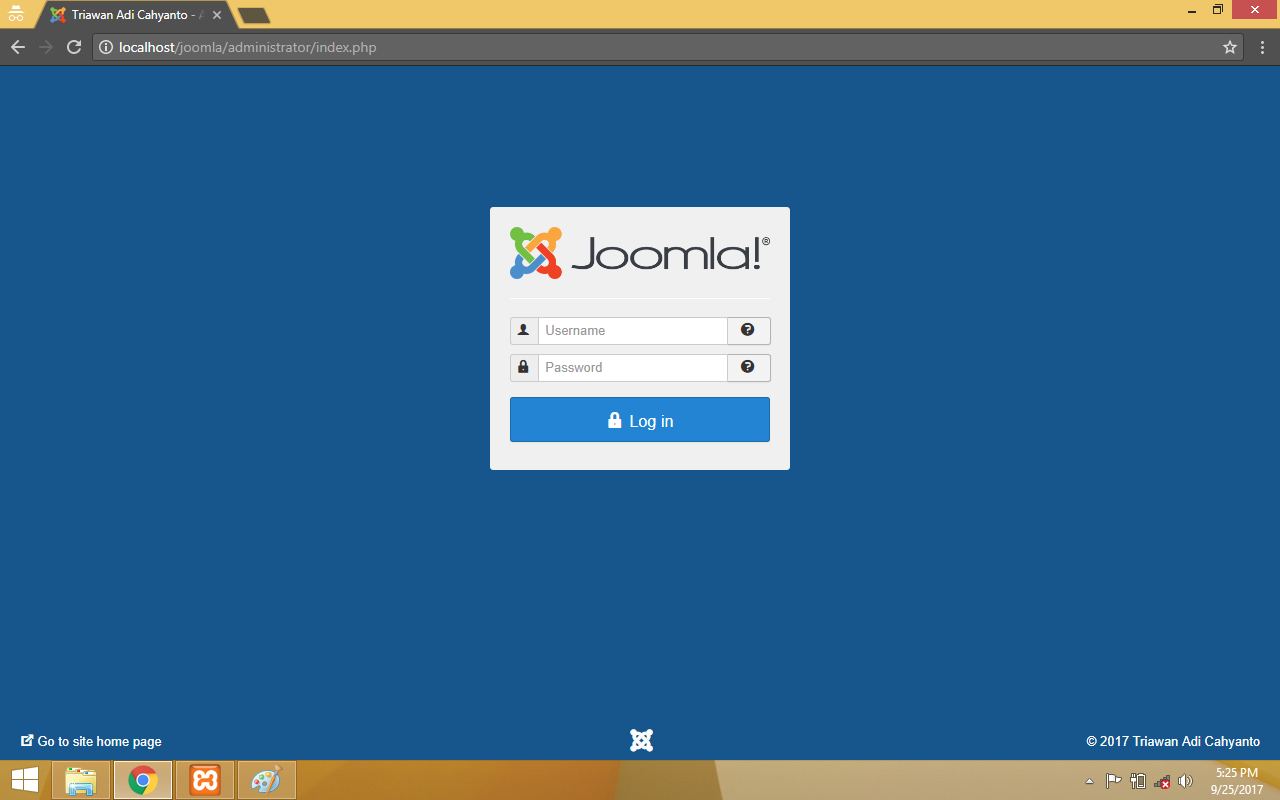Open XAMPP from the taskbar
The width and height of the screenshot is (1280, 800).
[x=205, y=780]
